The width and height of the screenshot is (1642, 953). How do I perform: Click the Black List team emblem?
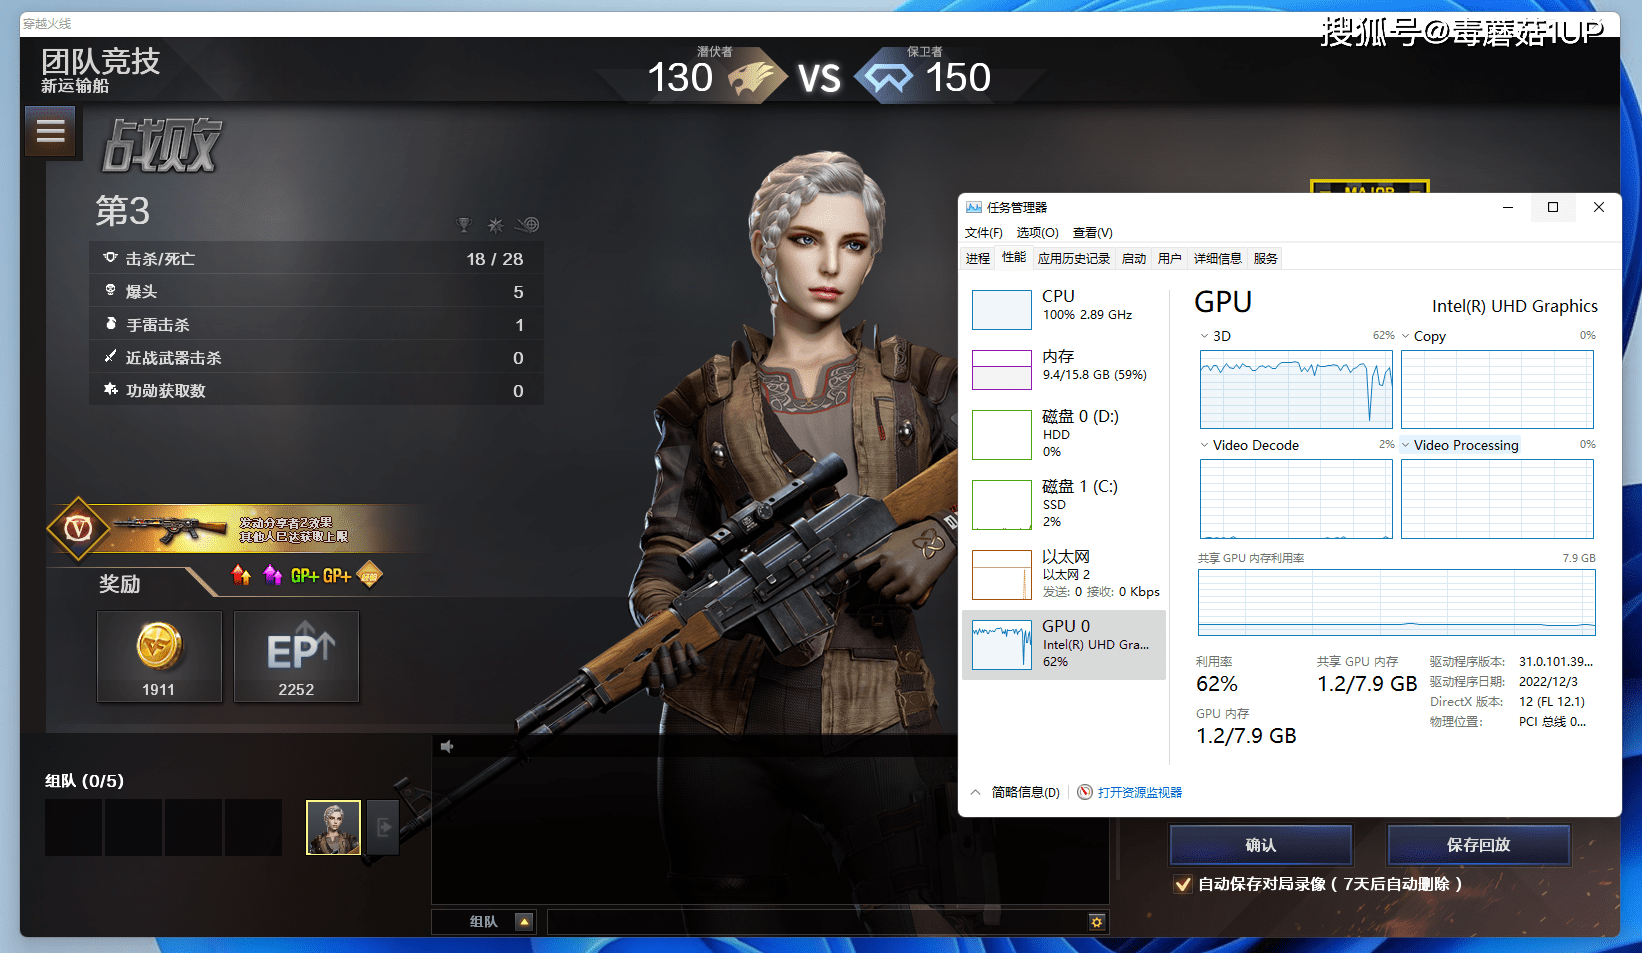click(757, 78)
